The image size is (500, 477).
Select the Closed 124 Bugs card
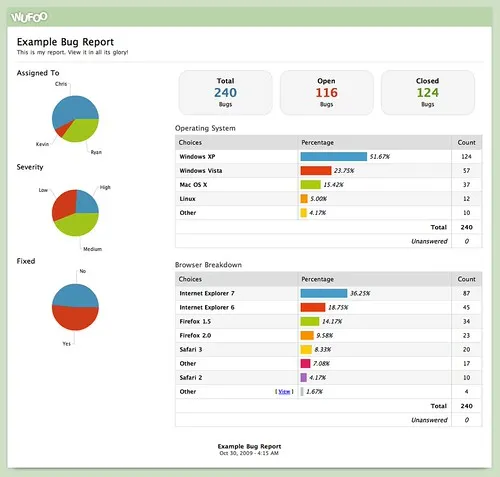click(x=428, y=92)
